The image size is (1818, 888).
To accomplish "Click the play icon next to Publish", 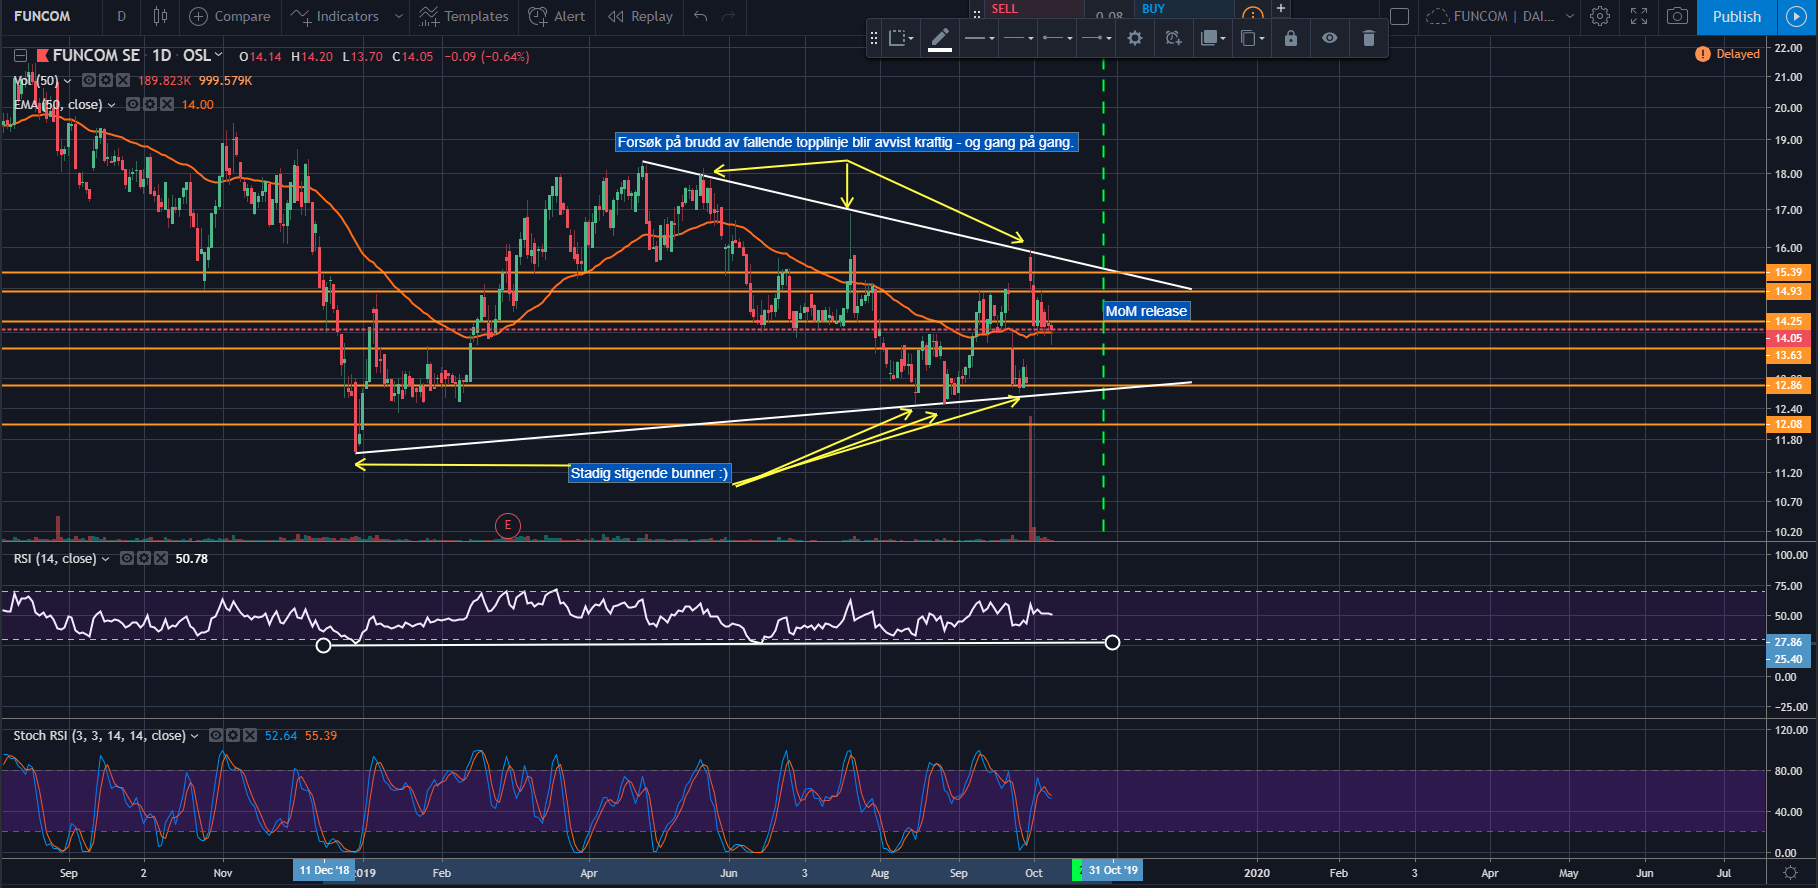I will tap(1796, 16).
